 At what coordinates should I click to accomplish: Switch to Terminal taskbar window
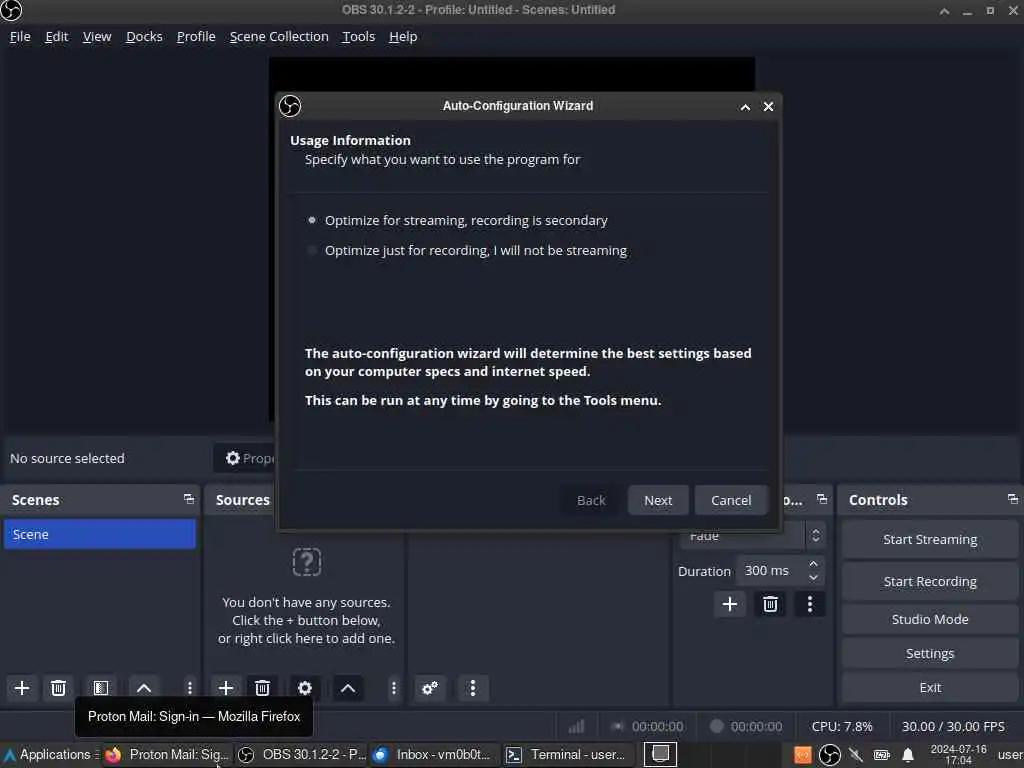tap(568, 754)
